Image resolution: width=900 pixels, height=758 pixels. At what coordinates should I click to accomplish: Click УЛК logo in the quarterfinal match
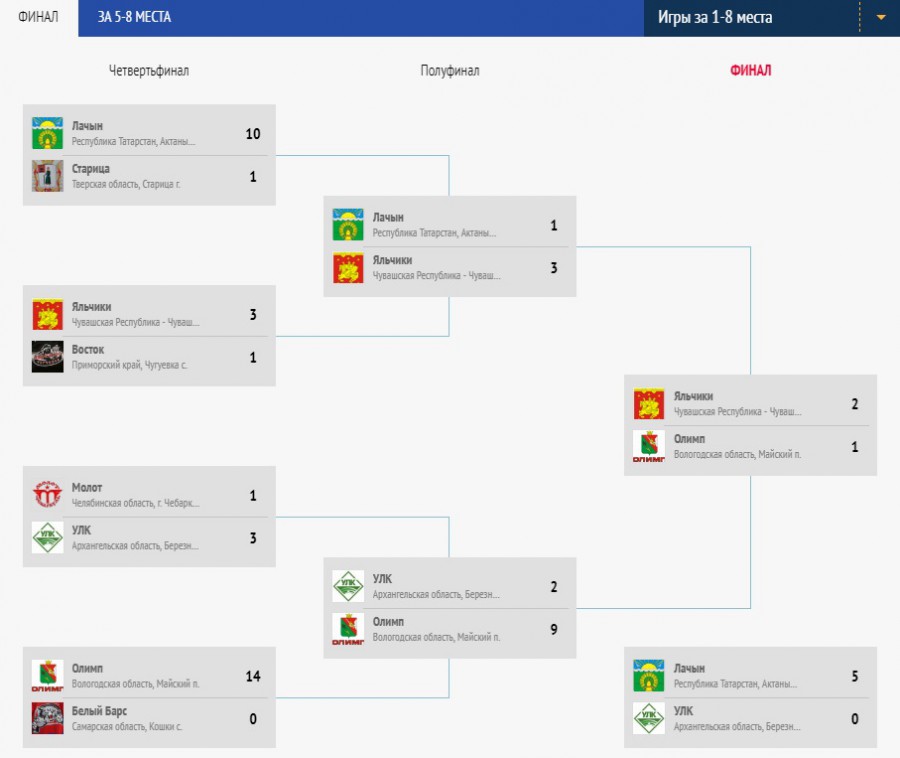point(48,538)
